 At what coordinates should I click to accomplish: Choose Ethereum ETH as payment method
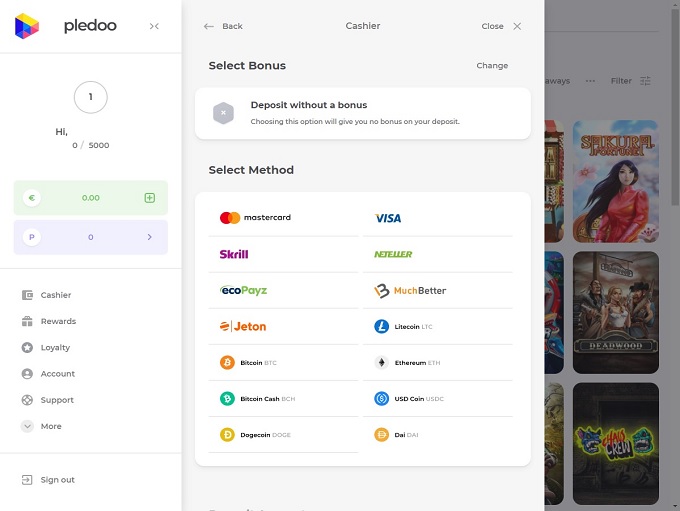(x=408, y=363)
